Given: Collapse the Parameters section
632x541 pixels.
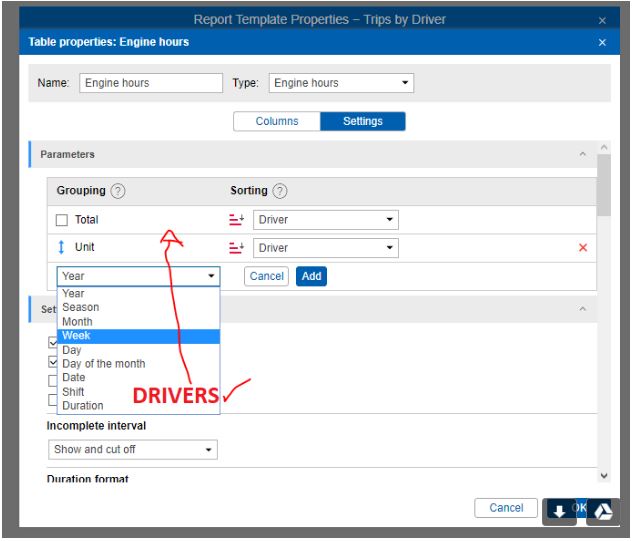Looking at the screenshot, I should click(582, 154).
